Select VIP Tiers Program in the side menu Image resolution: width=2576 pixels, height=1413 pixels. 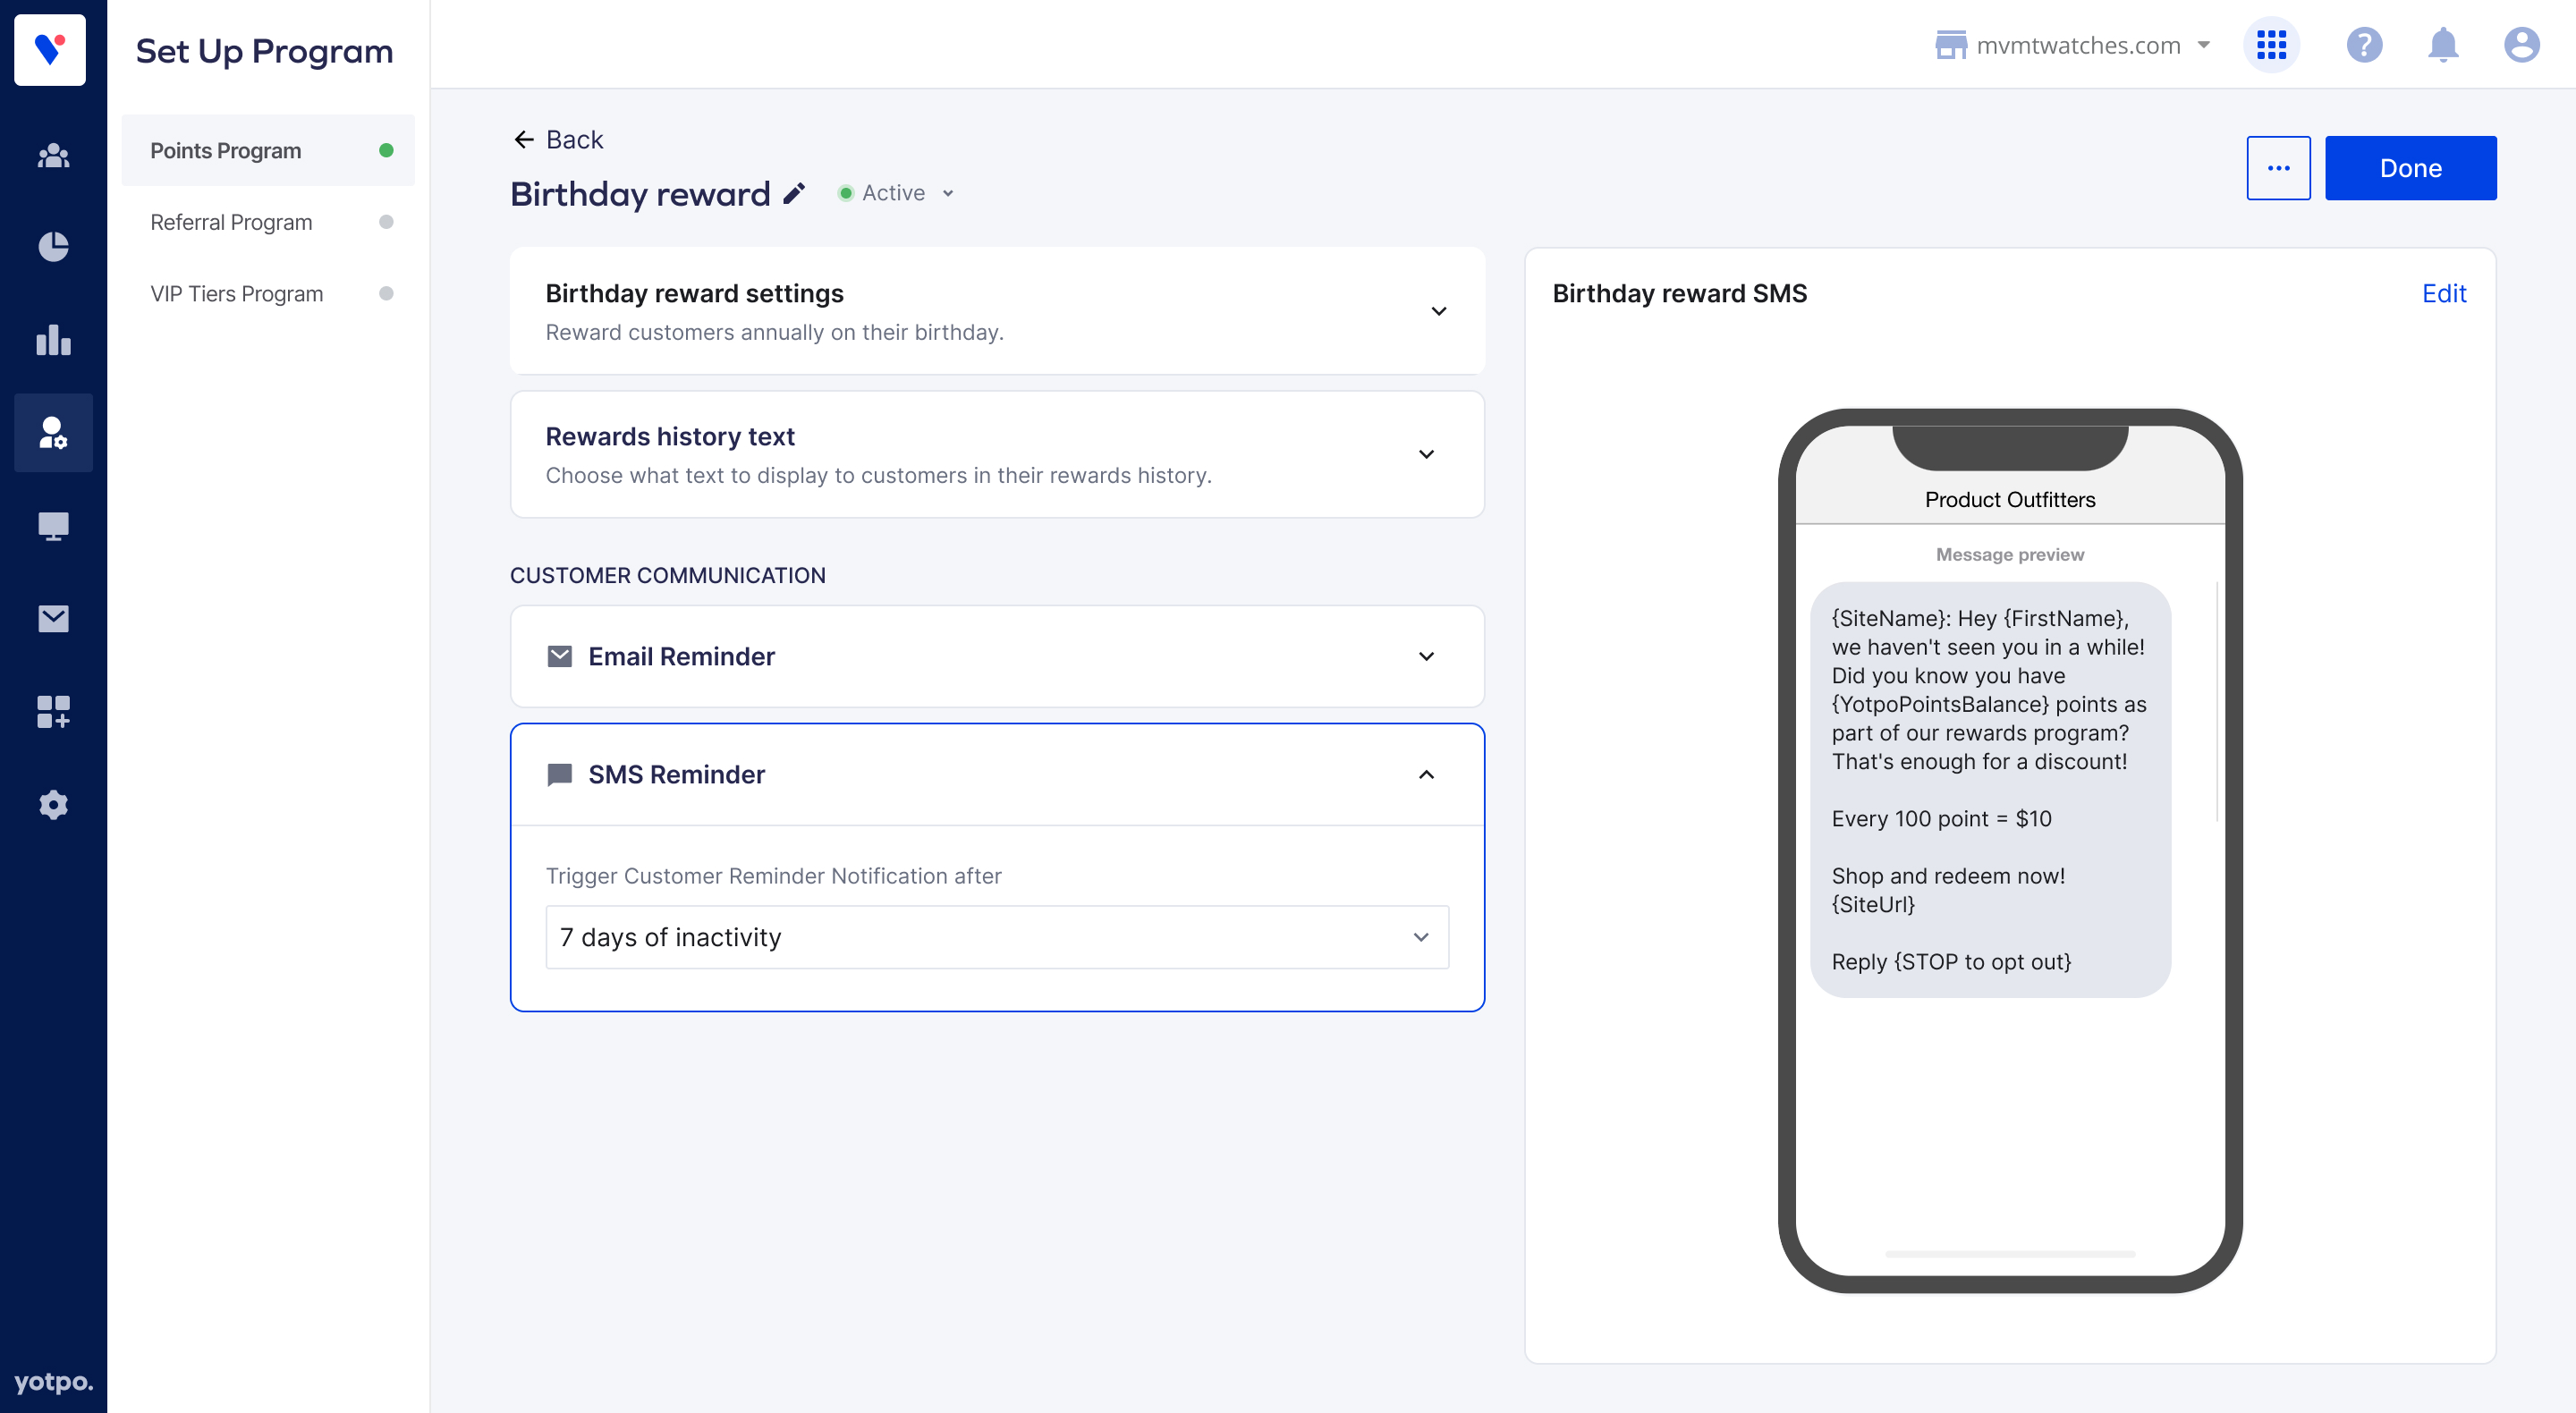click(236, 294)
